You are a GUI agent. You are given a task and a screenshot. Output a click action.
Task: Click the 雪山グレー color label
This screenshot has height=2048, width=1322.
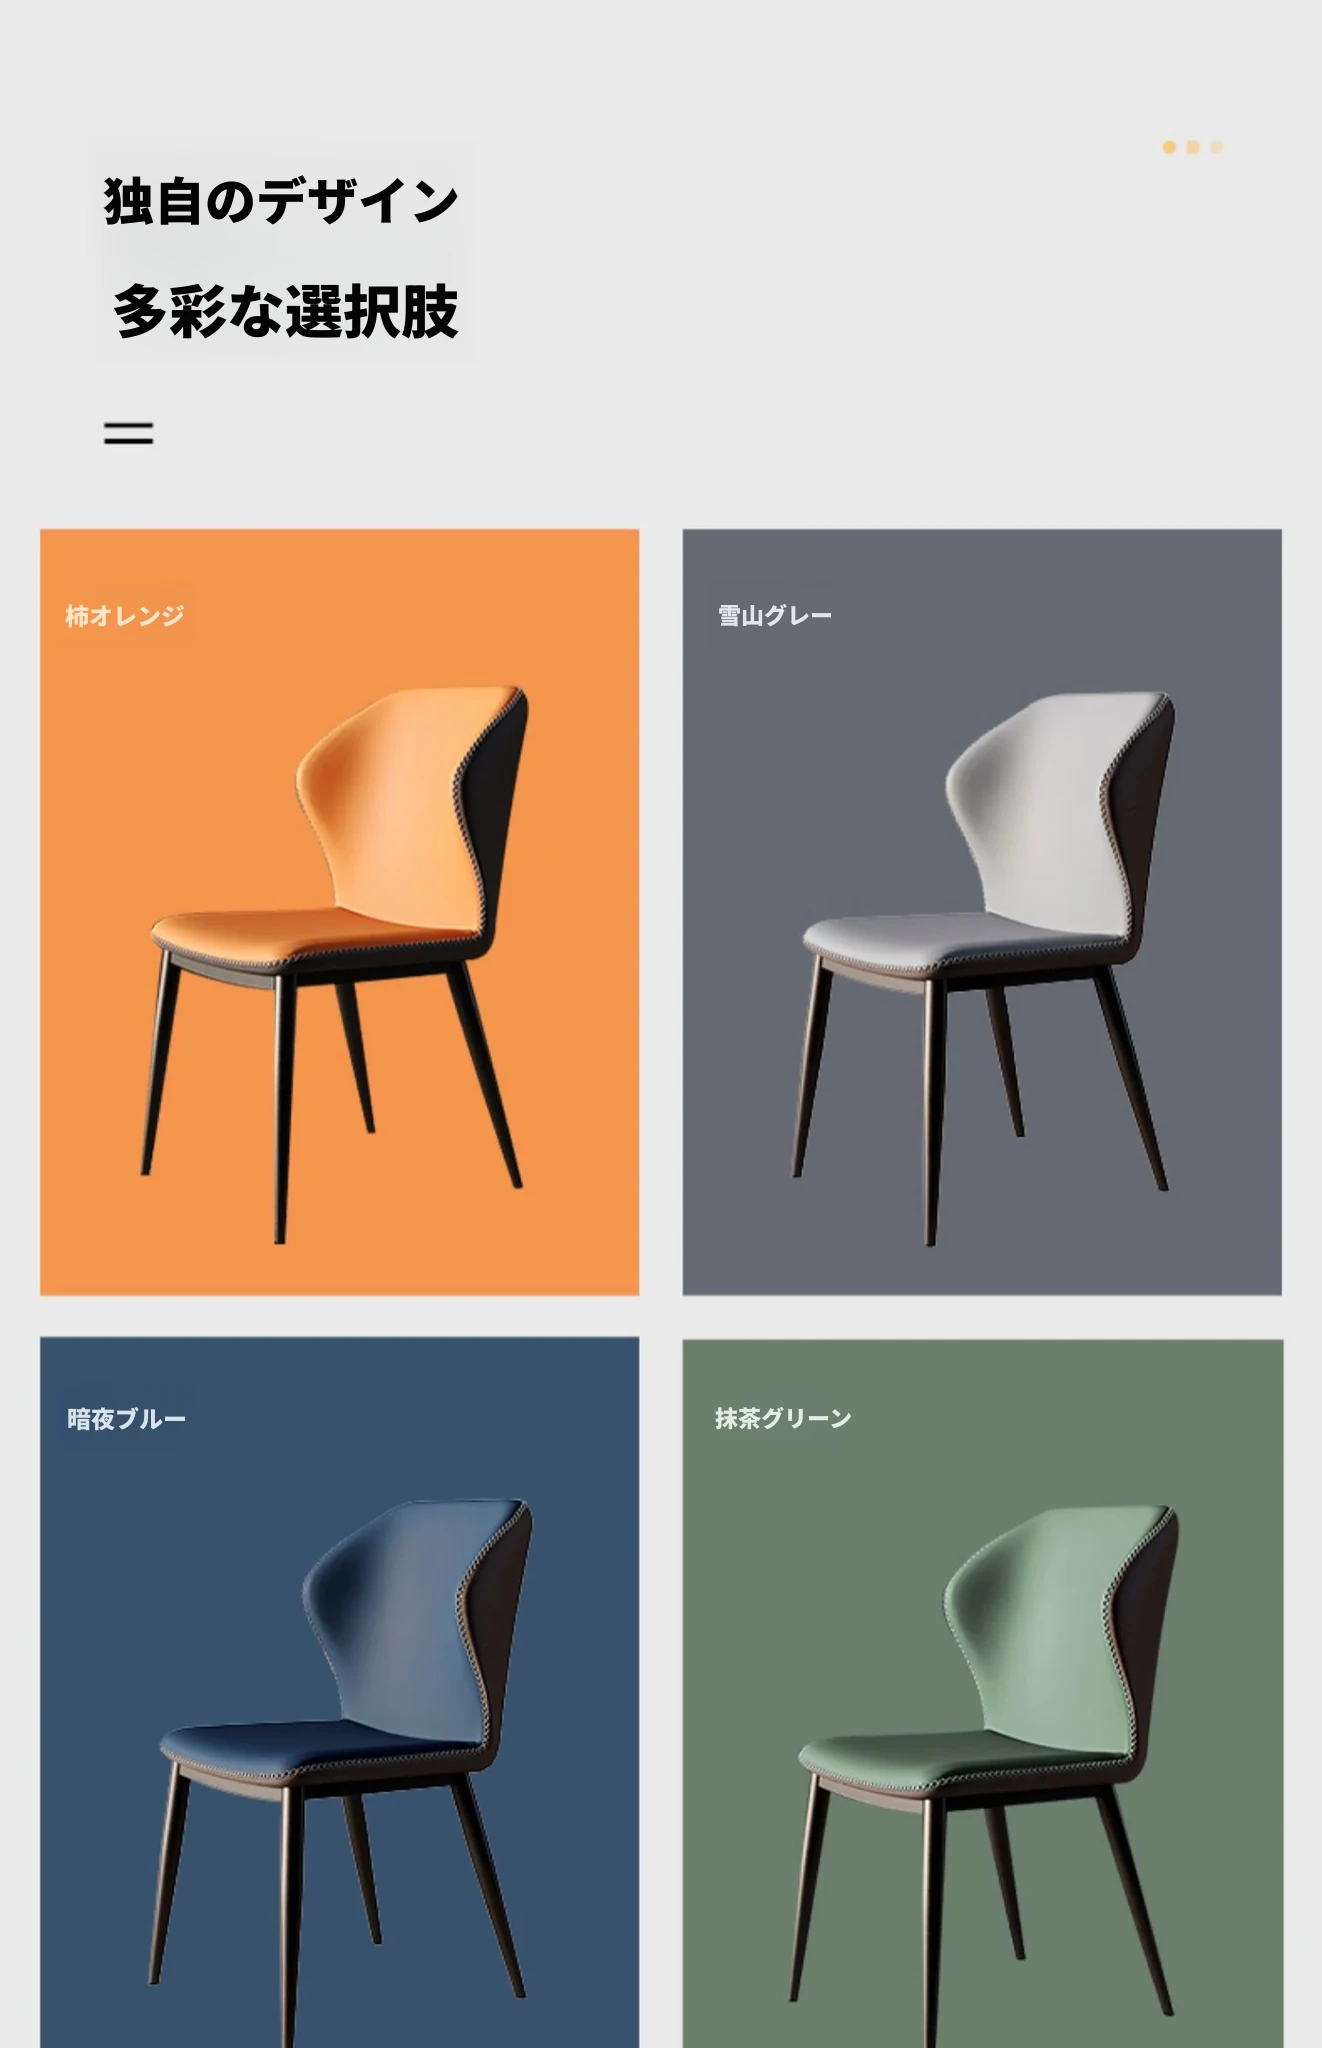pyautogui.click(x=775, y=616)
